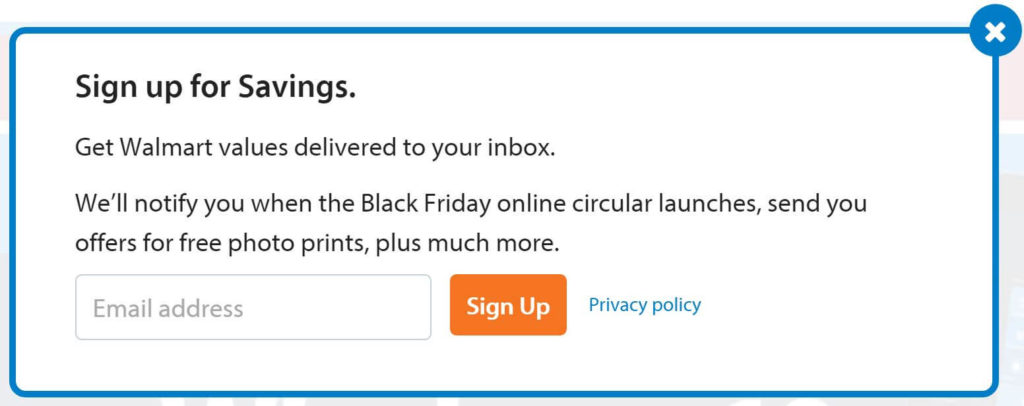The image size is (1024, 406).
Task: Click the 'Get Walmart values delivered' text line
Action: click(x=315, y=148)
